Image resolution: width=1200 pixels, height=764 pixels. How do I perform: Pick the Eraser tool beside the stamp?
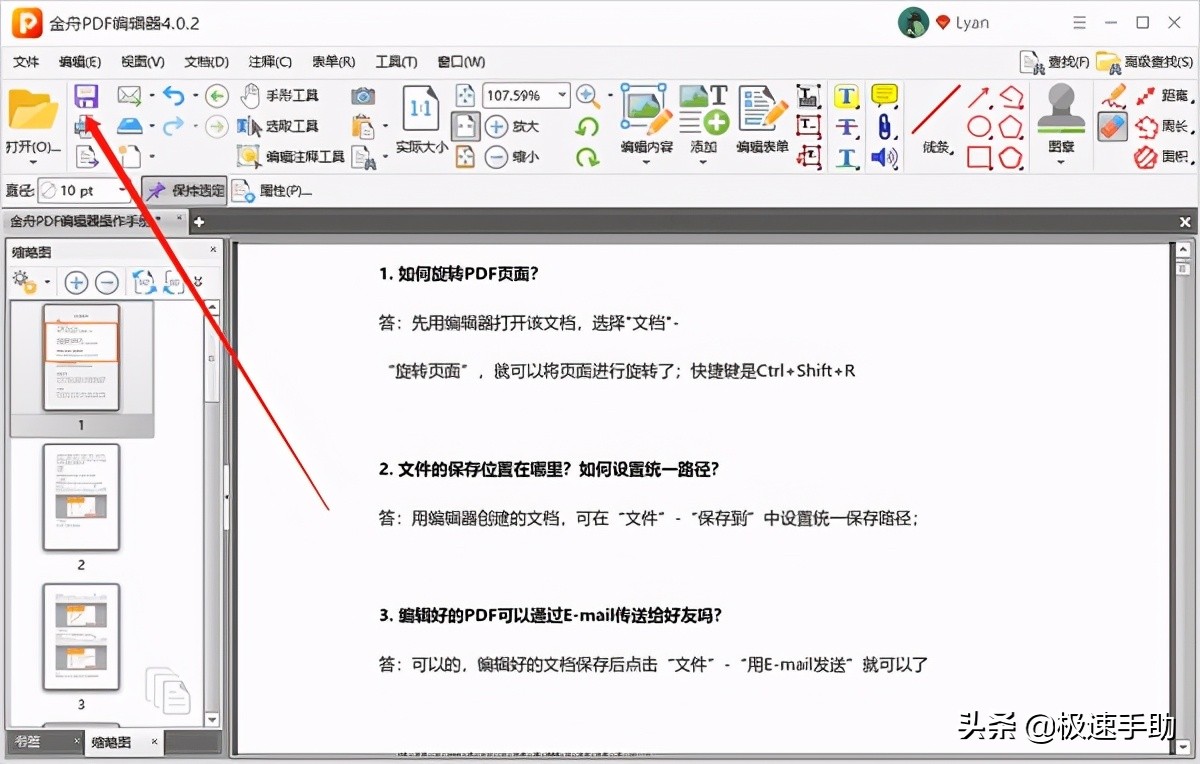pos(1114,125)
